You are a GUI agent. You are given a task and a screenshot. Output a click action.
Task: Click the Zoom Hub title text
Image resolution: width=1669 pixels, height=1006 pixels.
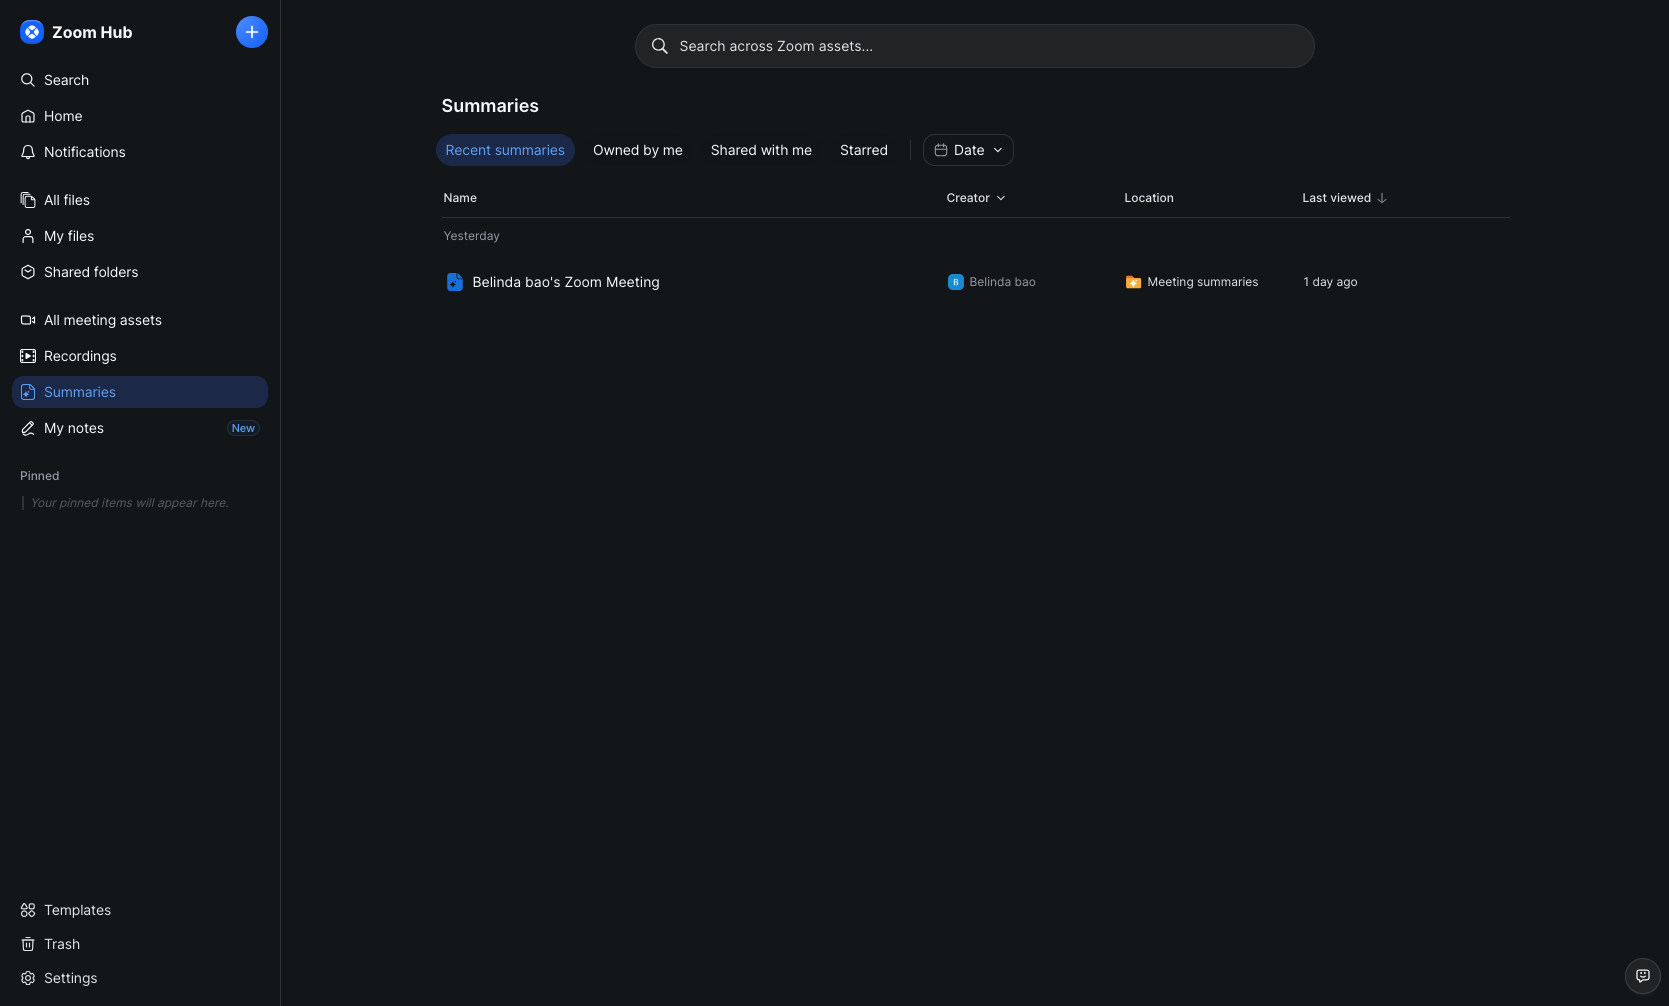click(92, 32)
